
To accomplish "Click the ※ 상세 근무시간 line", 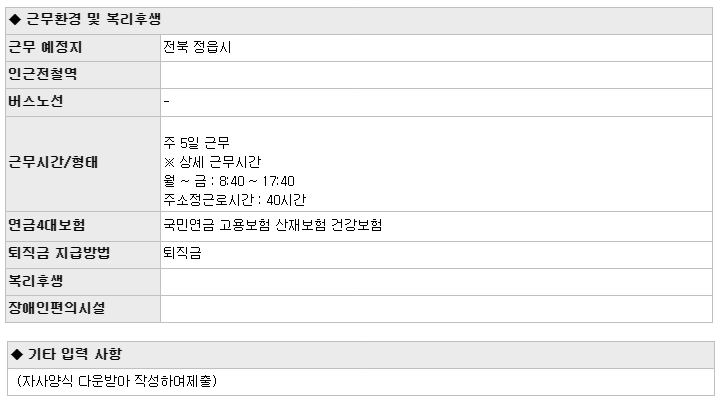I will [212, 162].
